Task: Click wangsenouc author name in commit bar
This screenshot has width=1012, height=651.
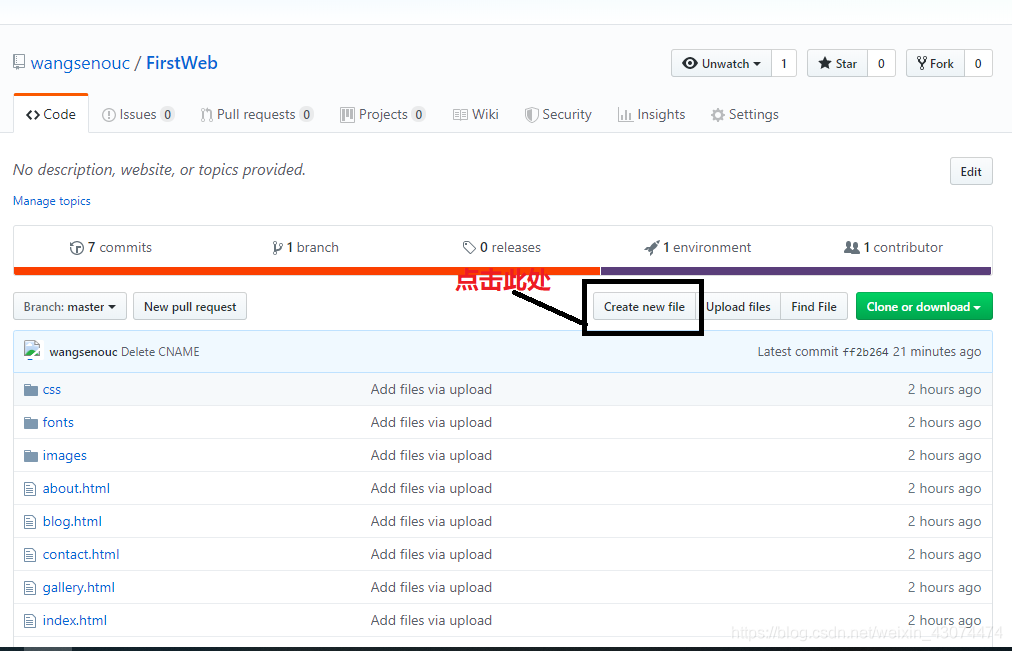Action: coord(83,352)
